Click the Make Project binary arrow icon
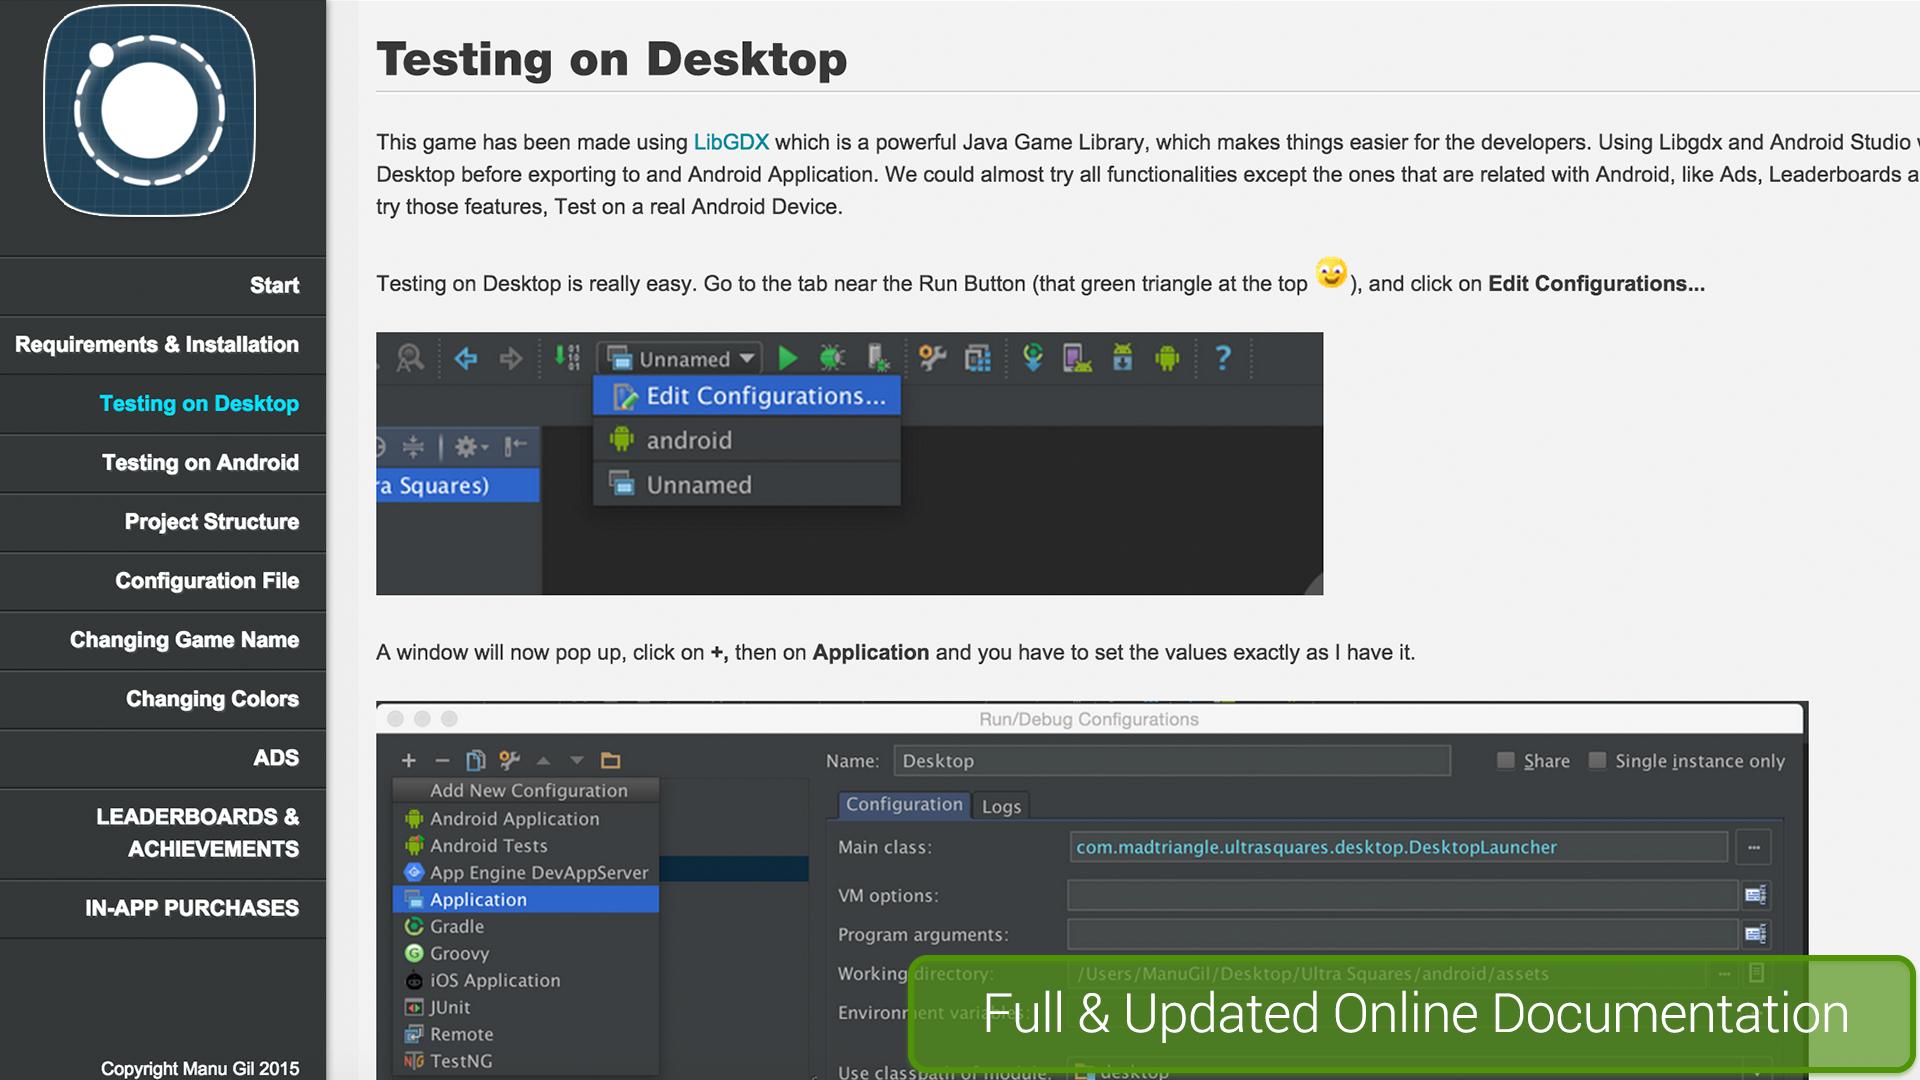Screen dimensions: 1920x1080 pyautogui.click(x=567, y=357)
